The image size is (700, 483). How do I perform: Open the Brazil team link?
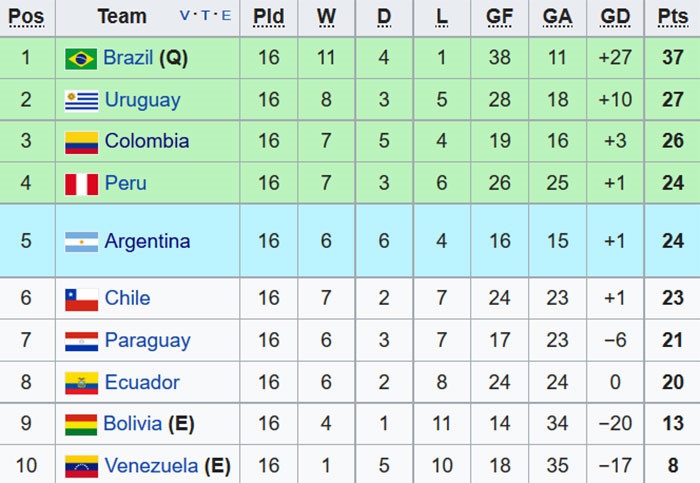coord(128,58)
